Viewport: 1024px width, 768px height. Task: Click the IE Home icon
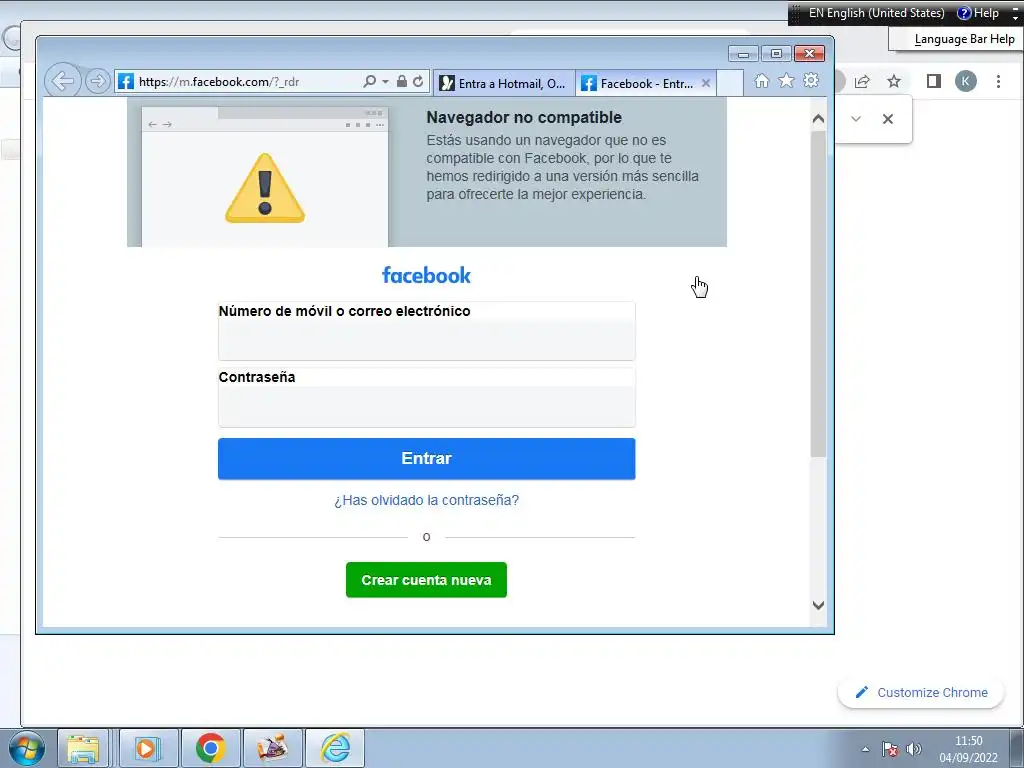(x=761, y=81)
